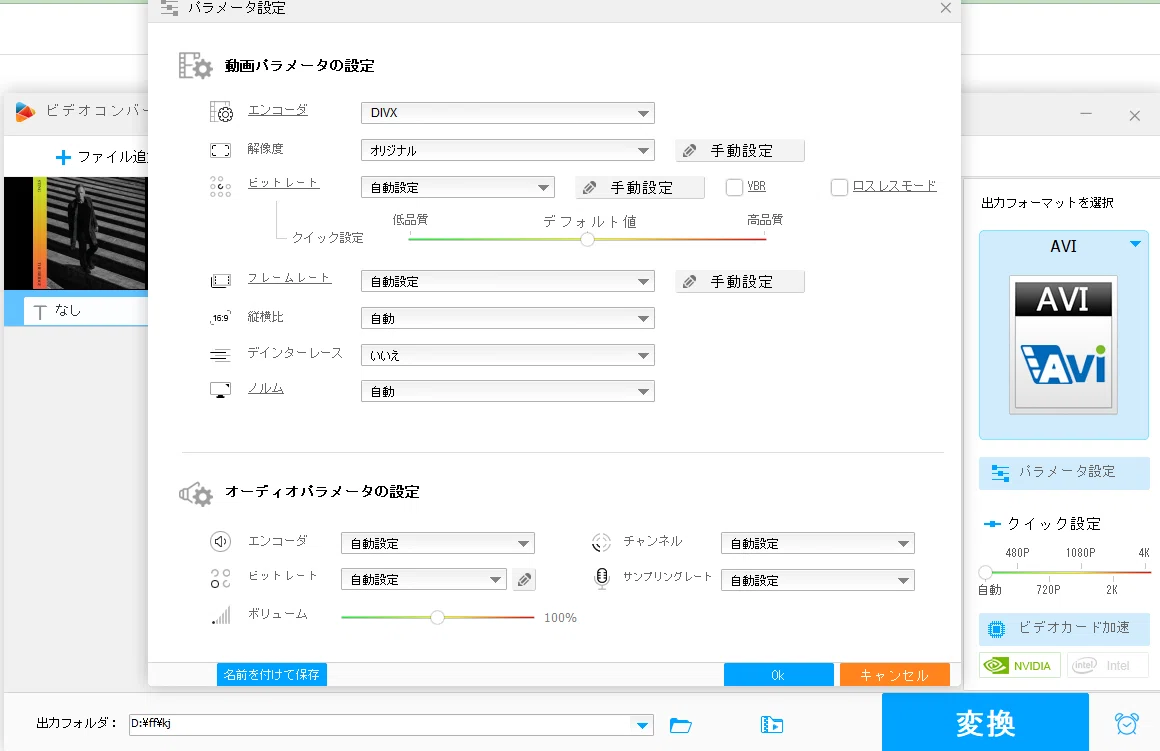The width and height of the screenshot is (1160, 751).
Task: Click the 16:9 aspect ratio icon
Action: click(220, 317)
